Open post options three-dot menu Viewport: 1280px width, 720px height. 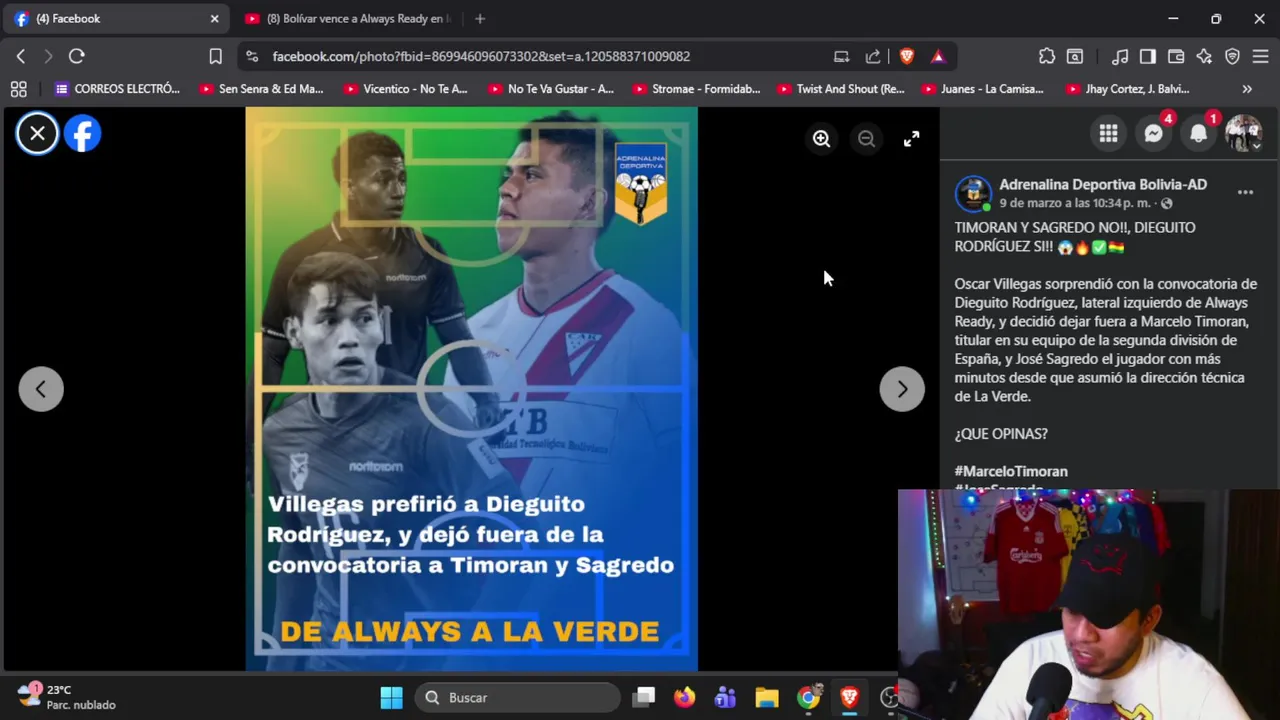point(1245,192)
